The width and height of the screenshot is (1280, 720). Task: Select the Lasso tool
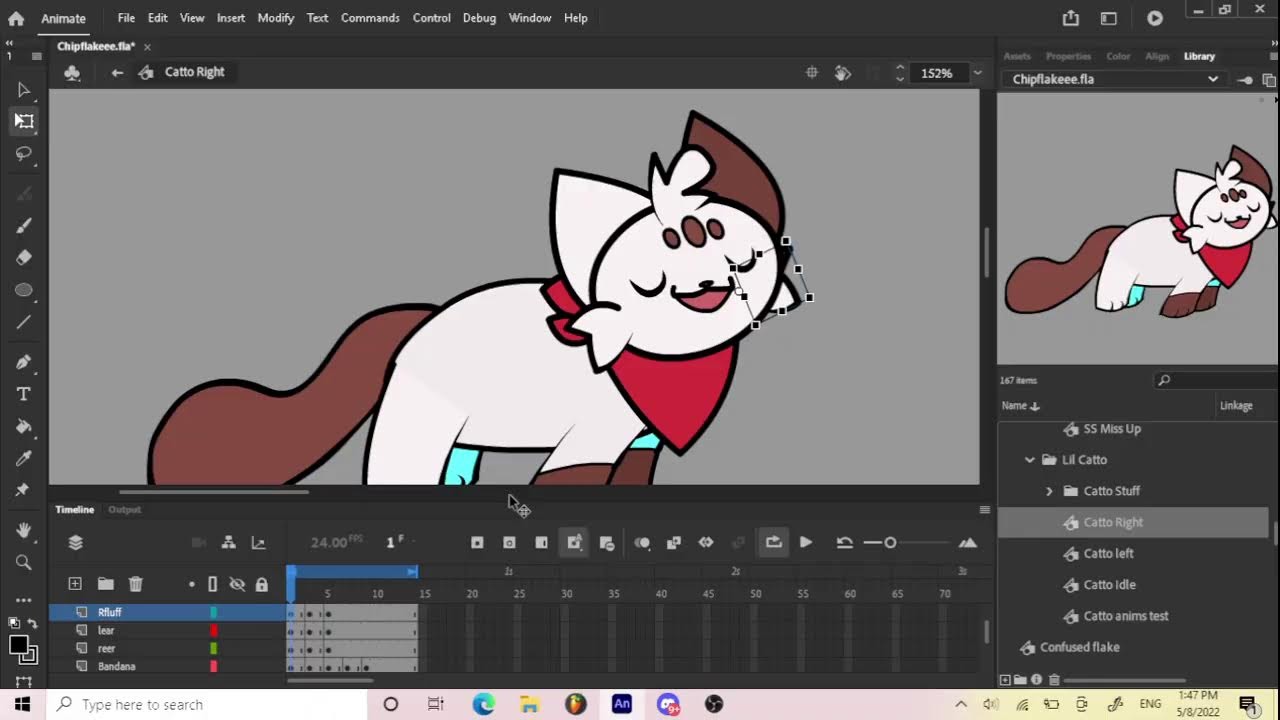pyautogui.click(x=24, y=154)
